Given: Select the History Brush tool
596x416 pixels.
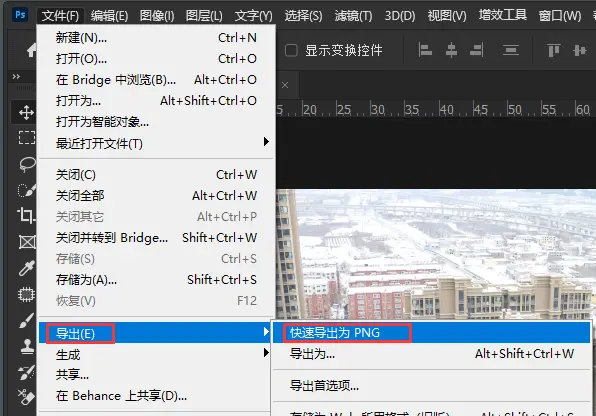Looking at the screenshot, I should pos(26,373).
